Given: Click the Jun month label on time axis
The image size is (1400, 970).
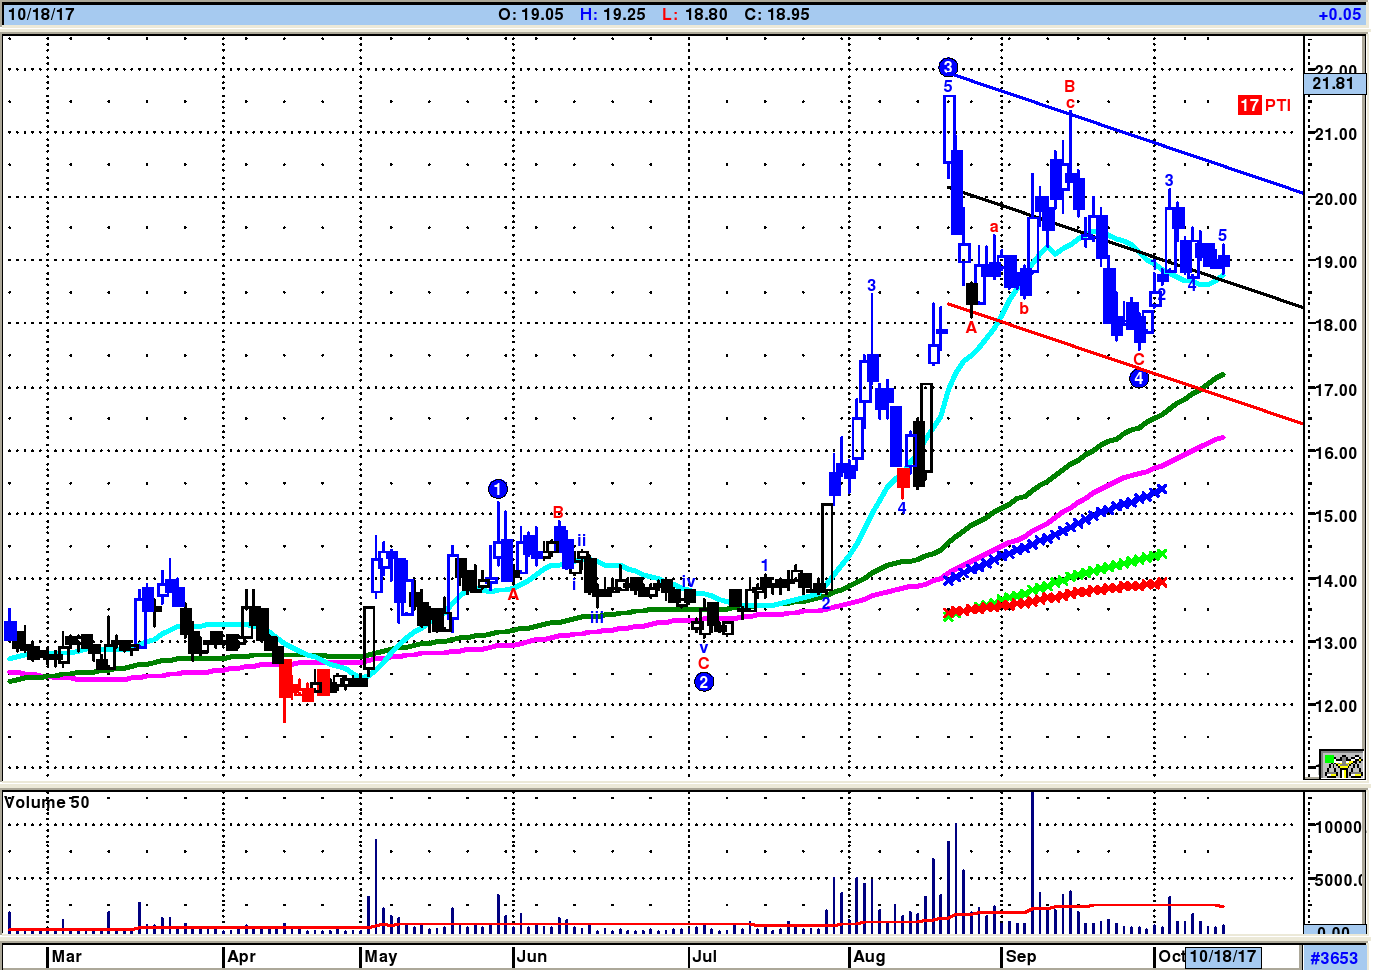Looking at the screenshot, I should tap(531, 957).
